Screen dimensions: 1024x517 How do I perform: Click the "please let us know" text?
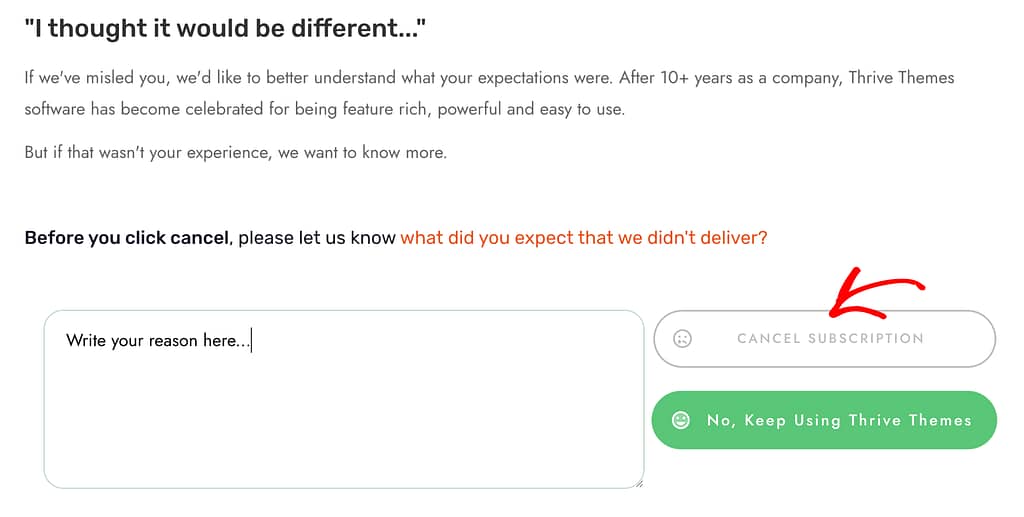click(x=316, y=238)
